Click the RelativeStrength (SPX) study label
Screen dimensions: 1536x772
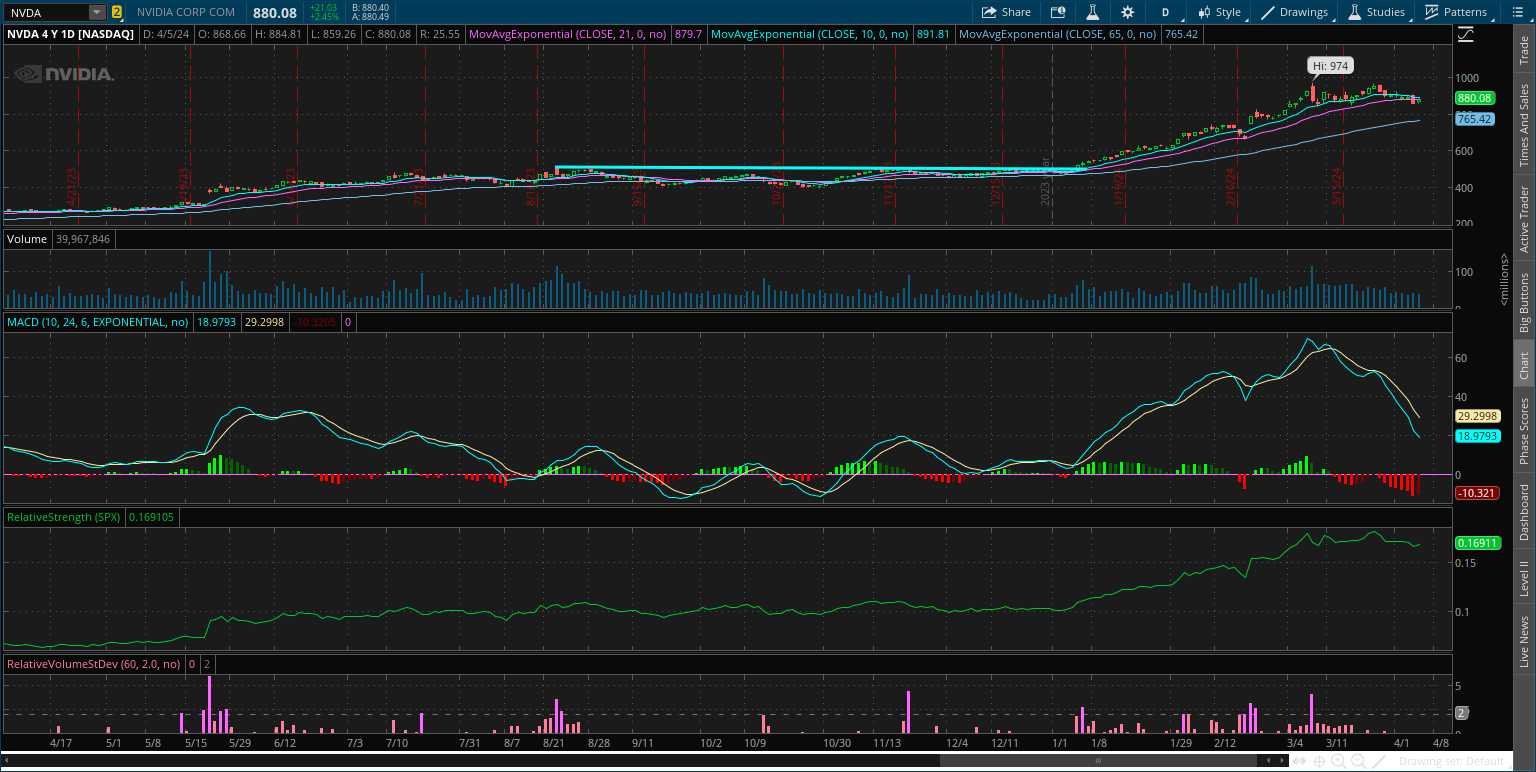[64, 517]
